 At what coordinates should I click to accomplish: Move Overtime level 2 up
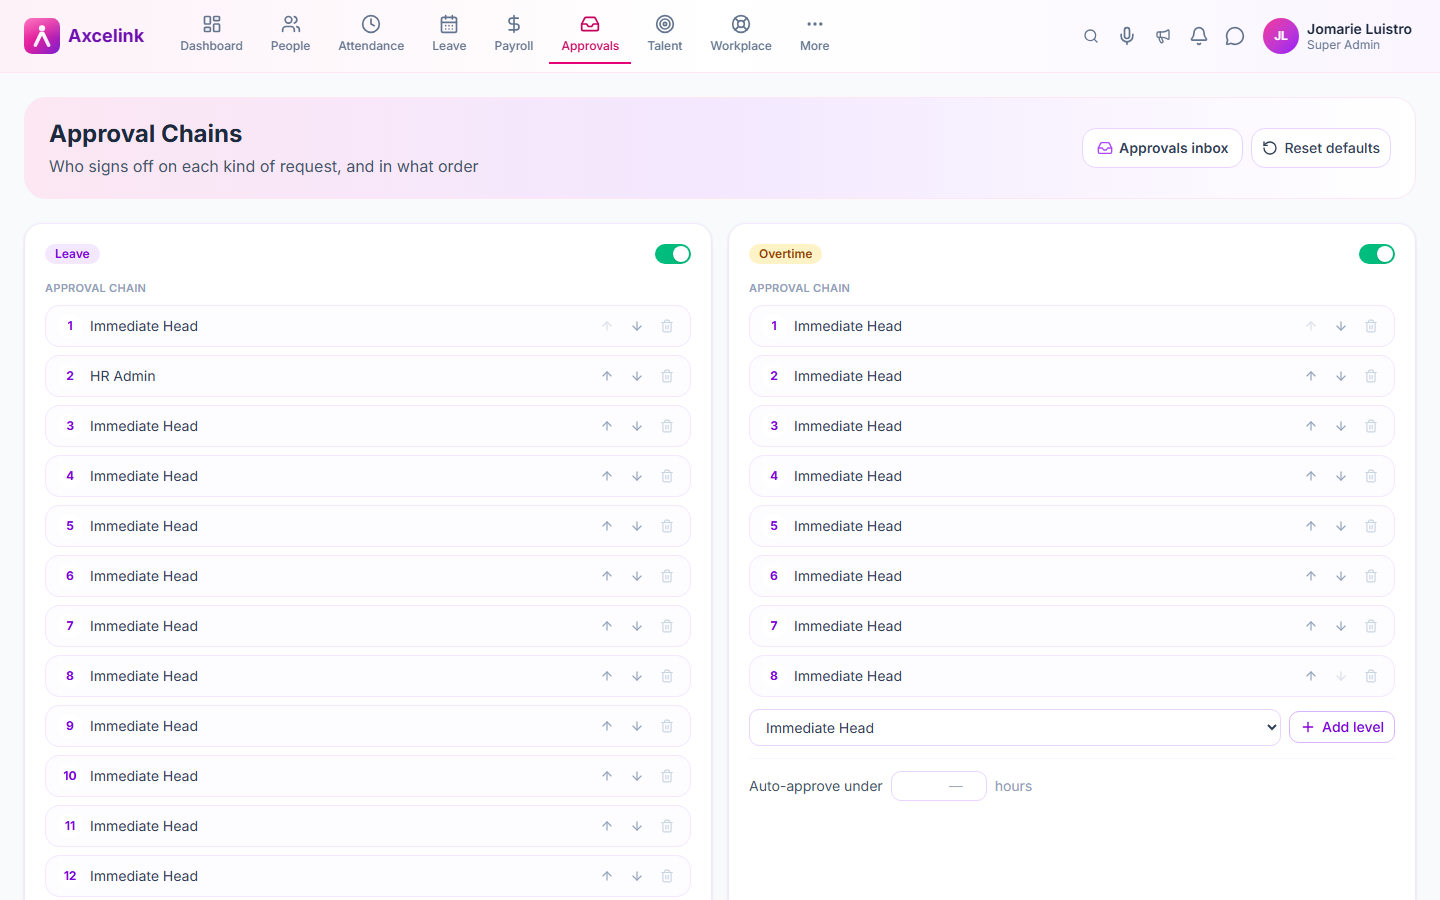point(1311,376)
